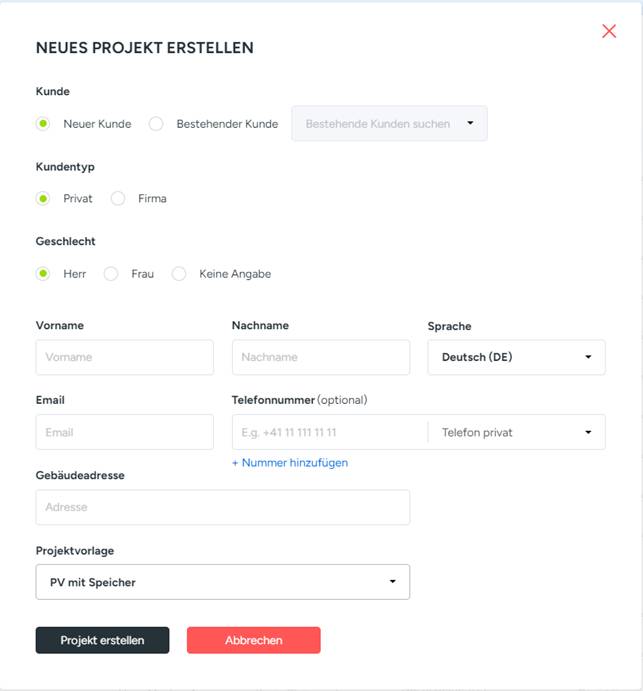643x691 pixels.
Task: Click the + Nummer hinzufügen link
Action: pyautogui.click(x=290, y=463)
